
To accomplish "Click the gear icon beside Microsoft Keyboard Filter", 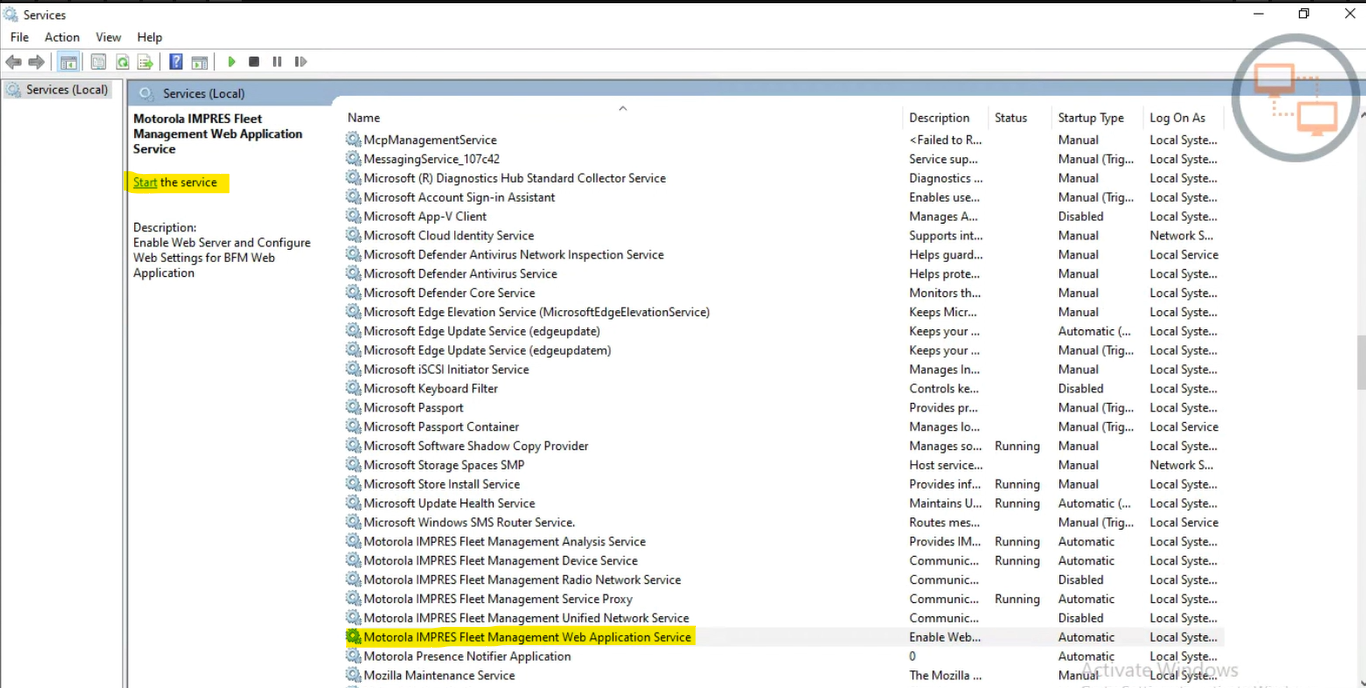I will (353, 388).
